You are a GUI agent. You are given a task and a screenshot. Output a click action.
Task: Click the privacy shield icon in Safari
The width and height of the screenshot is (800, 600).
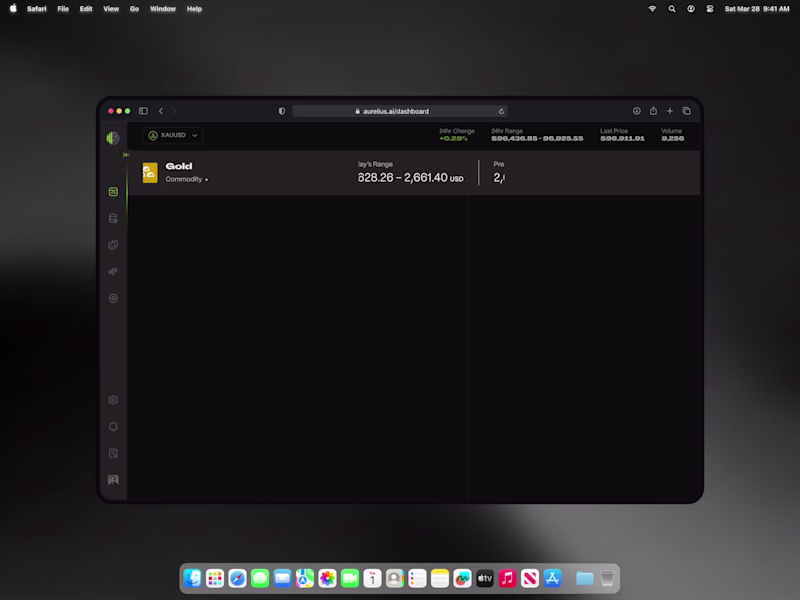click(282, 111)
